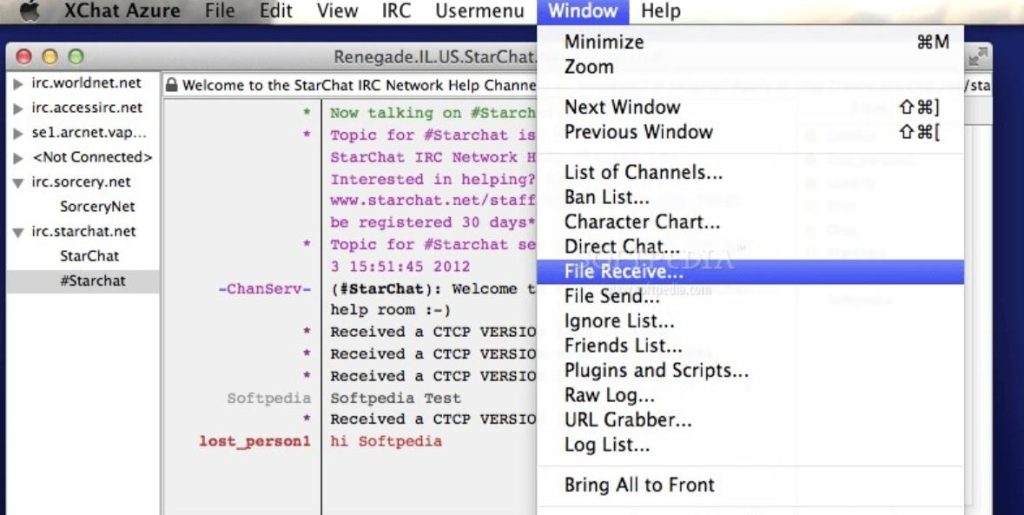Open Friends List...
The height and width of the screenshot is (515, 1024).
point(750,346)
